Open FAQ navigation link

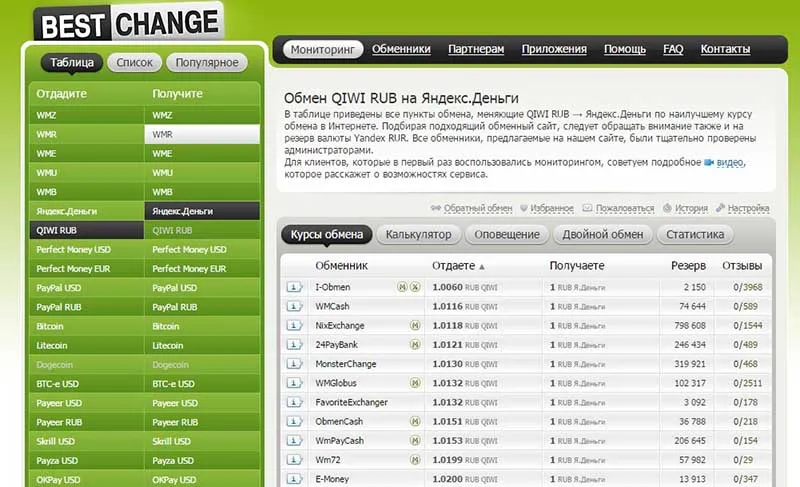tap(673, 49)
